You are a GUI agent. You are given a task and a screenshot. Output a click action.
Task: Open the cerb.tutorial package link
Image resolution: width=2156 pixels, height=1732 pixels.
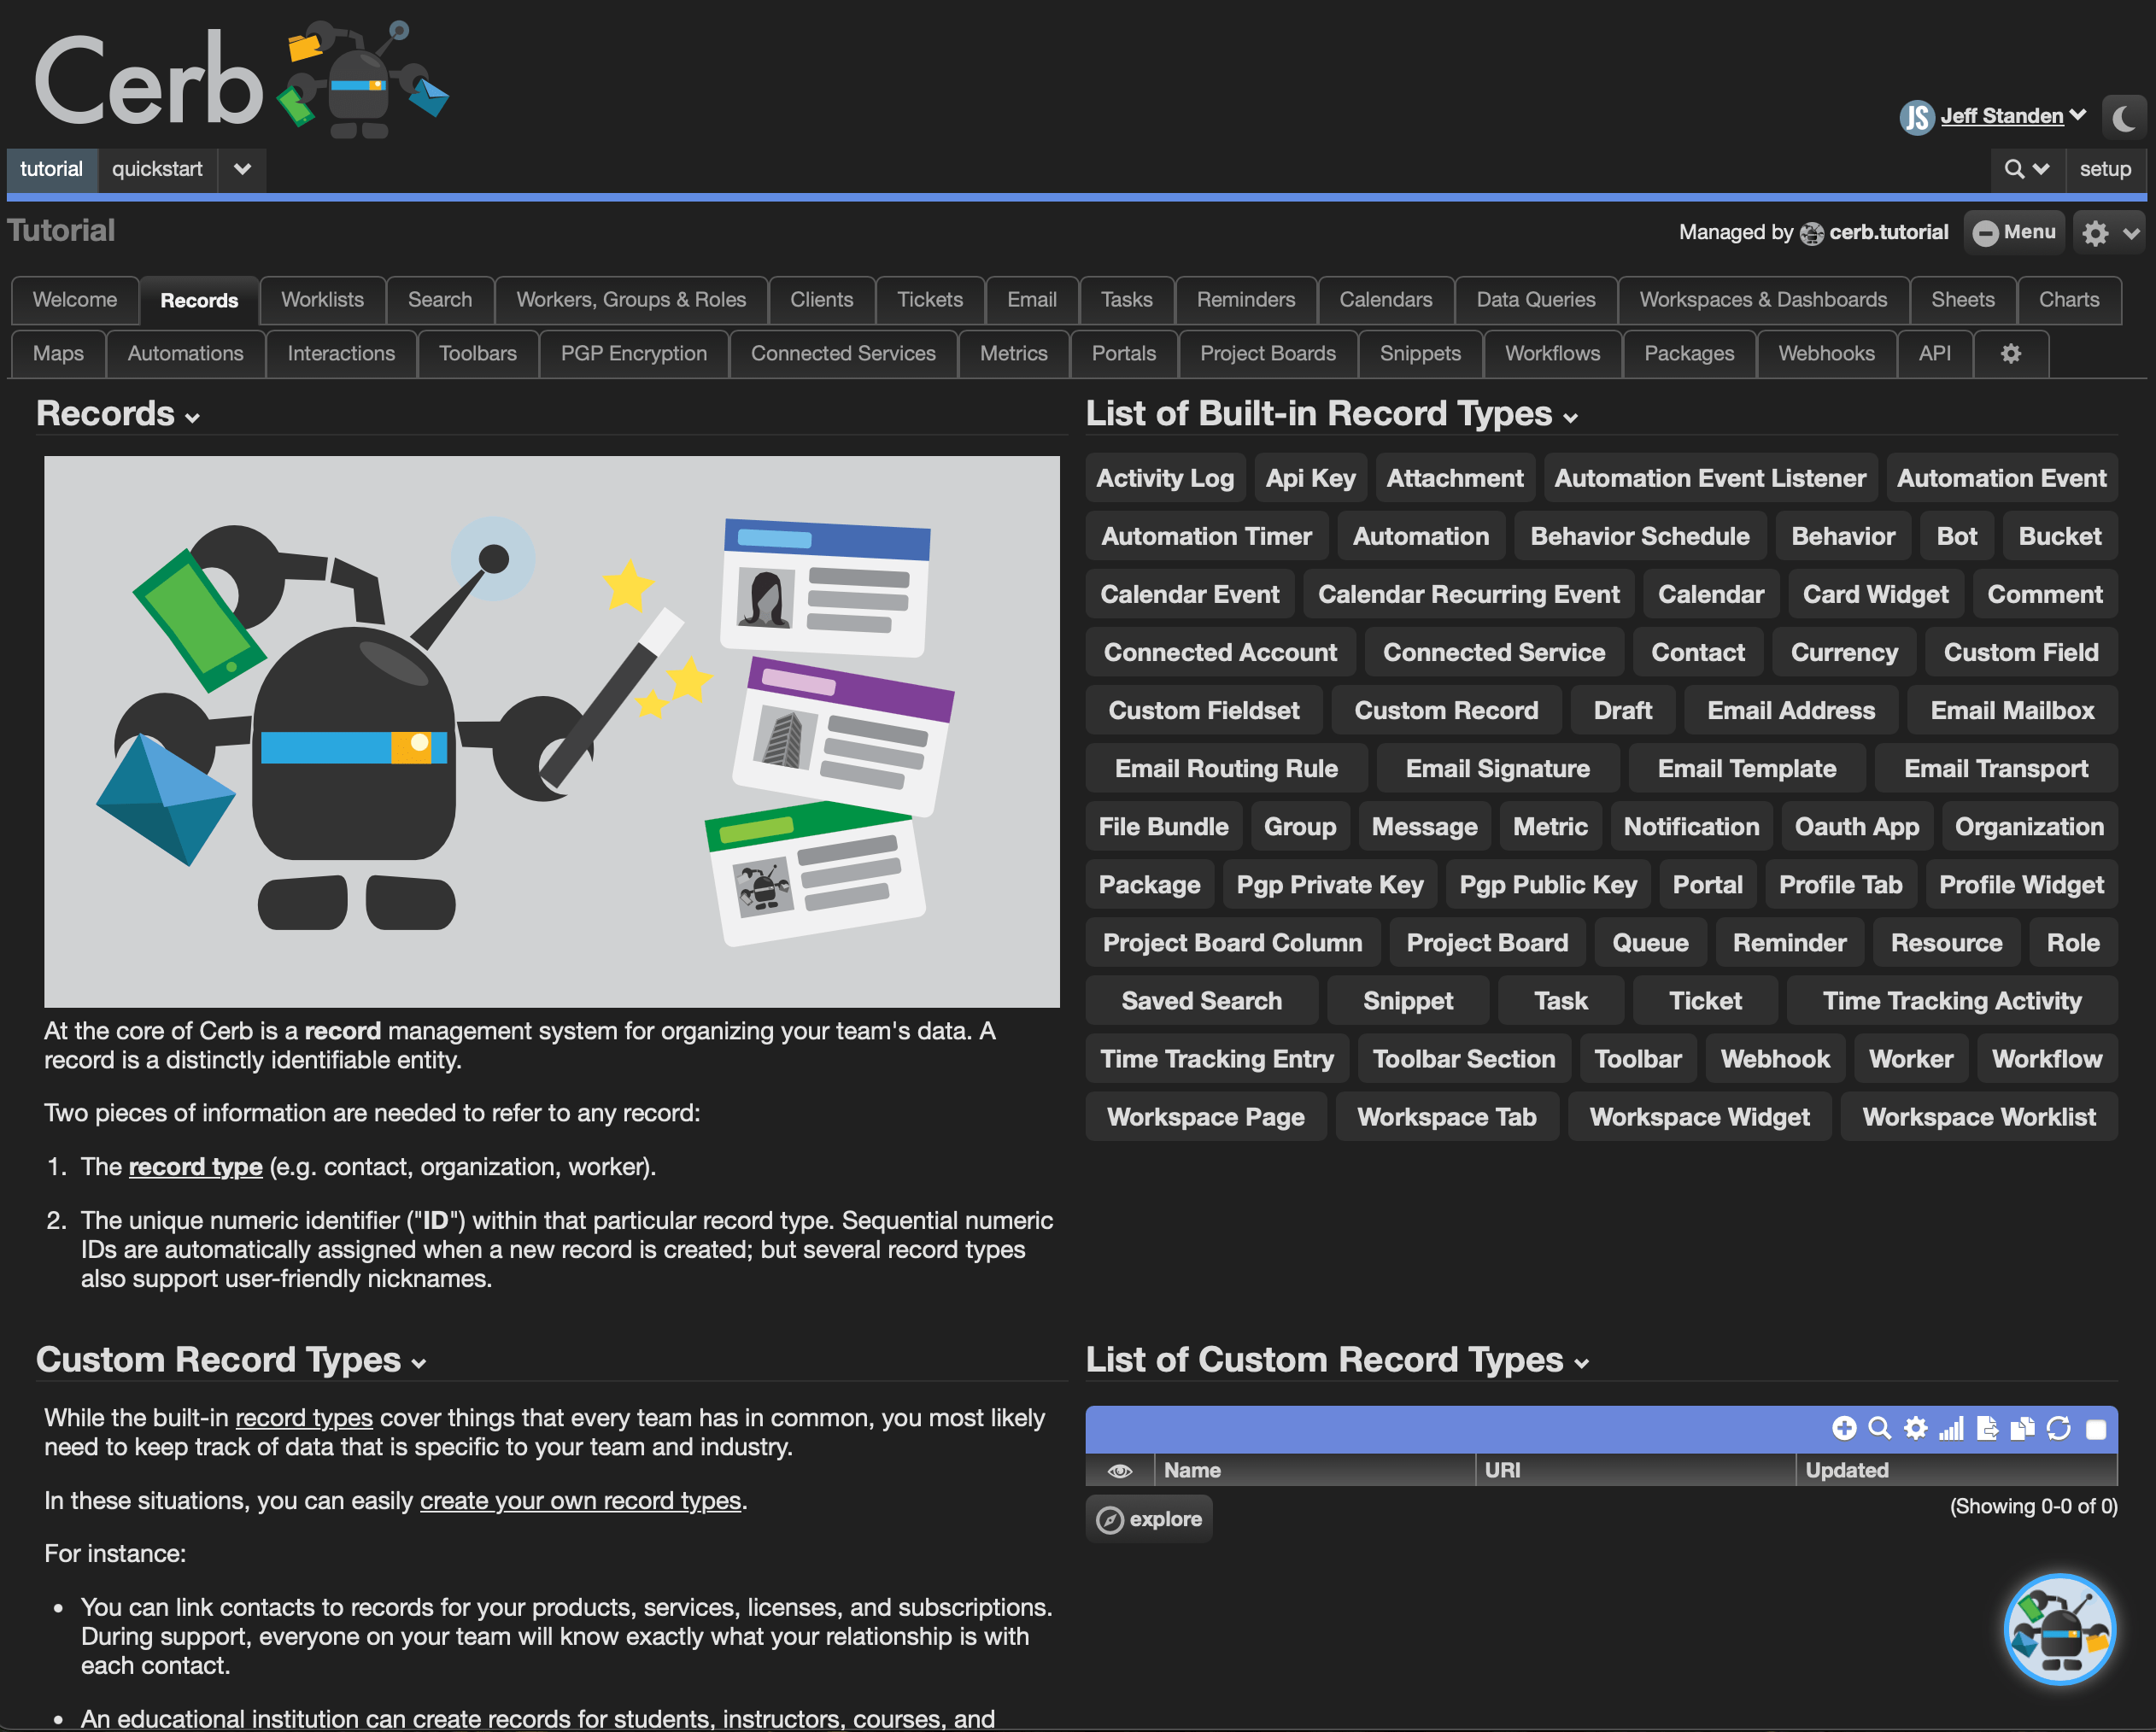pyautogui.click(x=1888, y=232)
